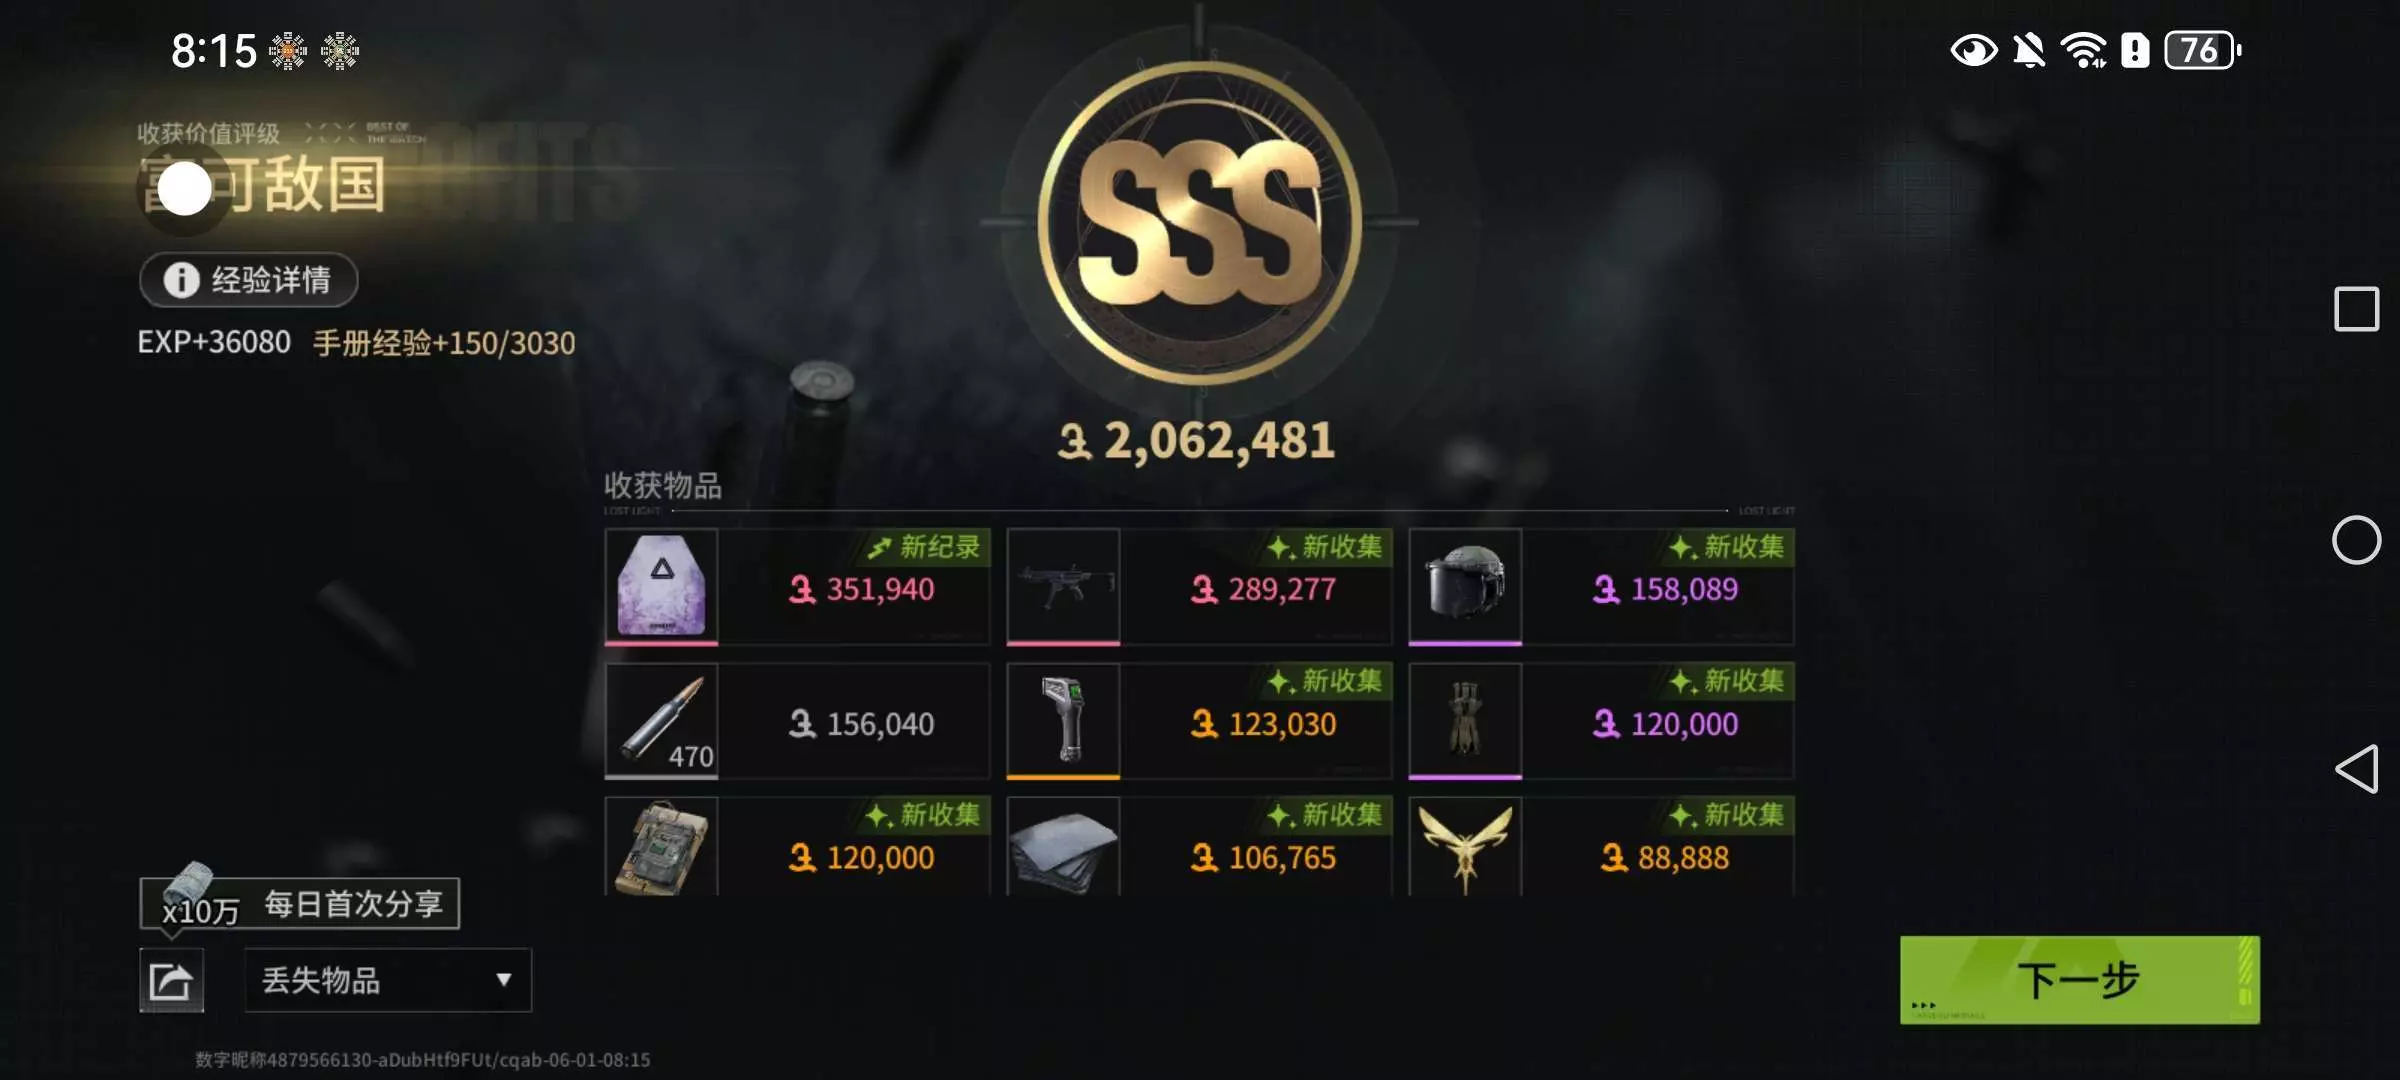The width and height of the screenshot is (2400, 1080).
Task: Tap Android recent apps square
Action: coord(2356,309)
